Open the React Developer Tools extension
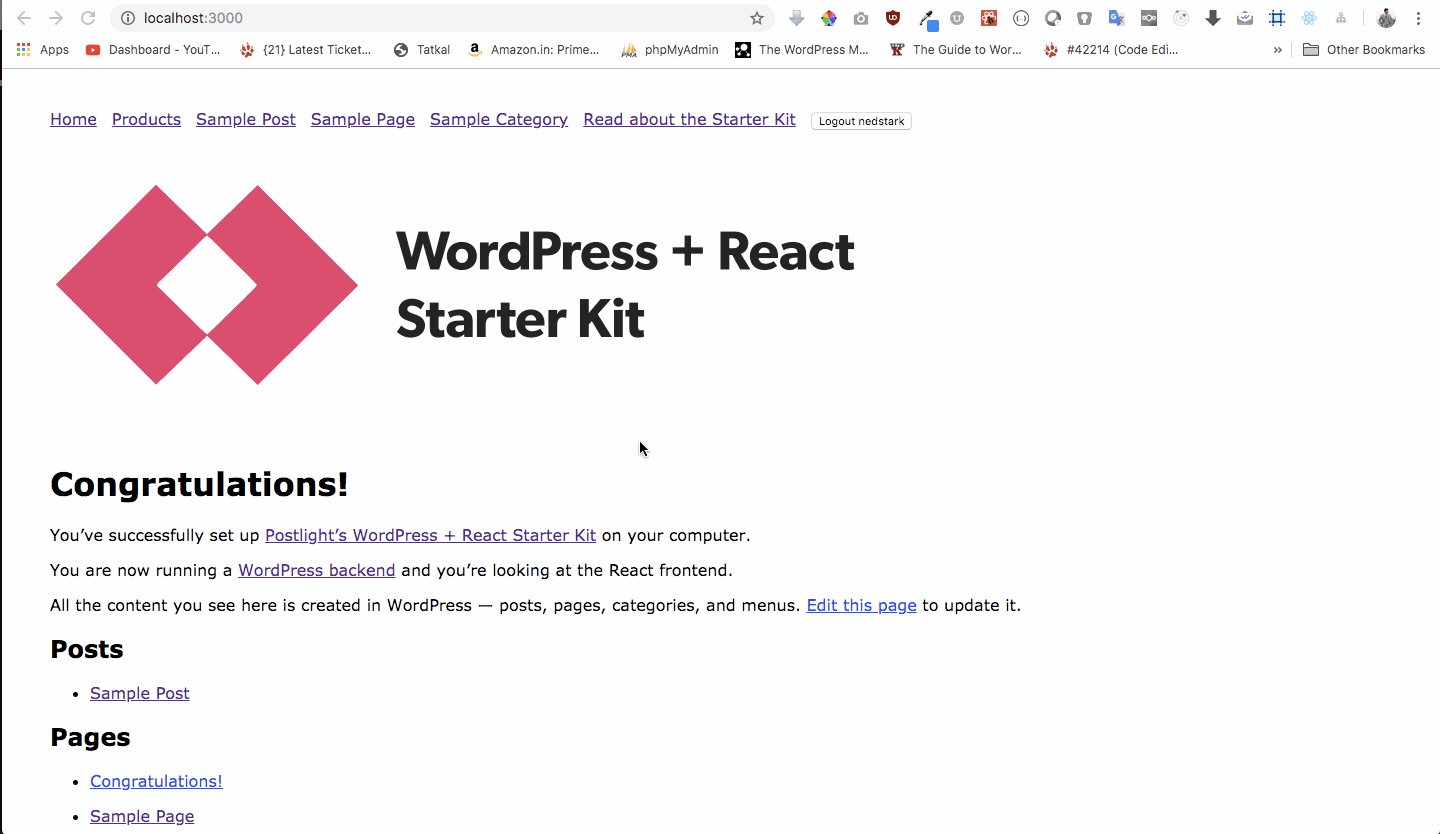 1309,18
